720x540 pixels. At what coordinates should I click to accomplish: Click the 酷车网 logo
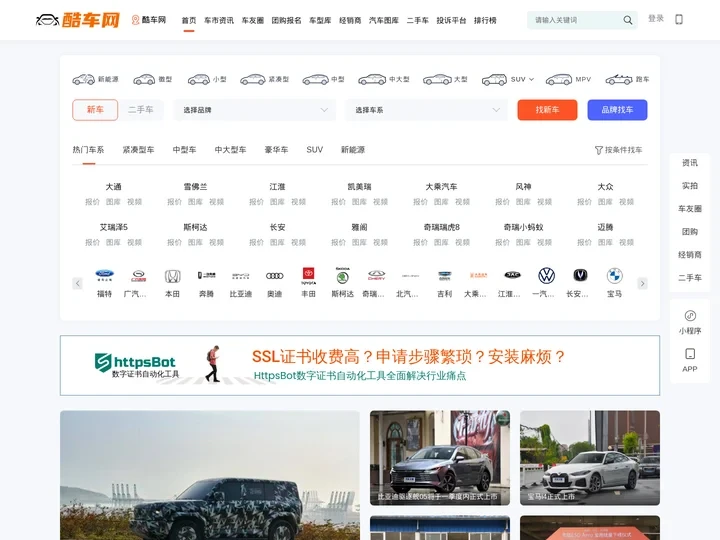pyautogui.click(x=78, y=20)
